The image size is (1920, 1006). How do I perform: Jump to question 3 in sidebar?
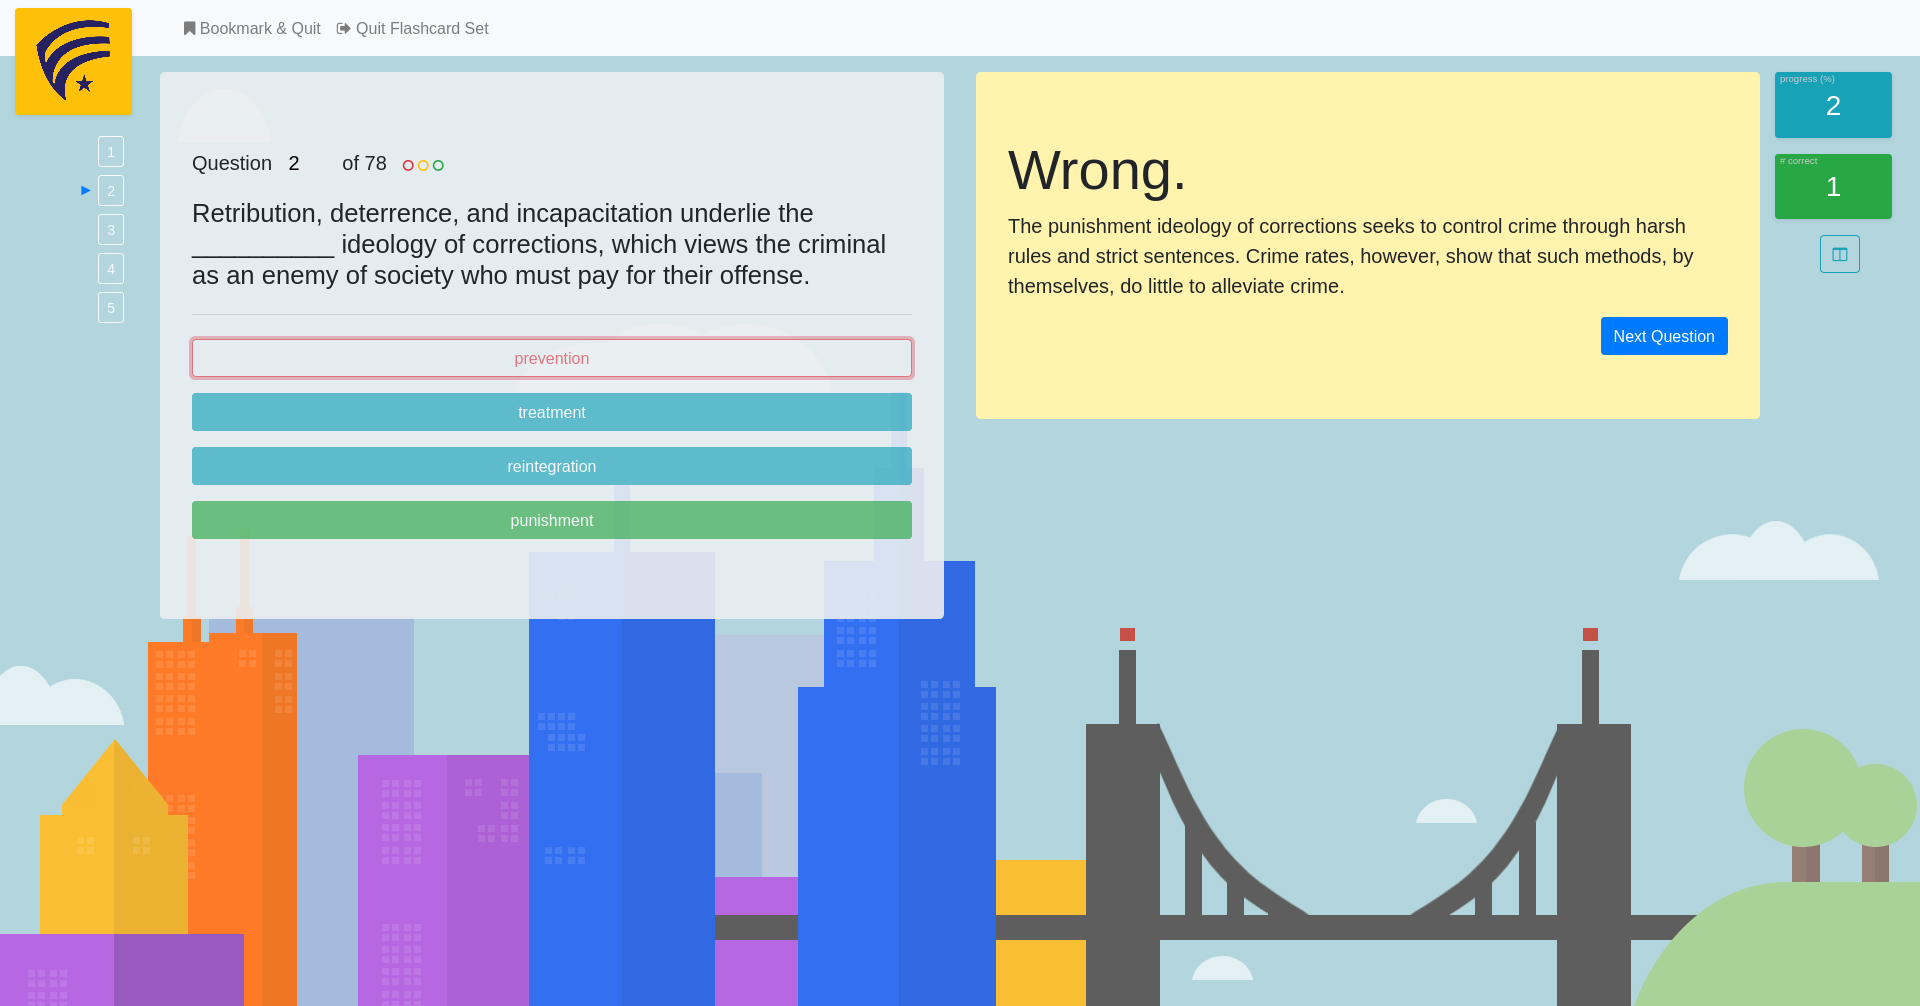pyautogui.click(x=111, y=230)
